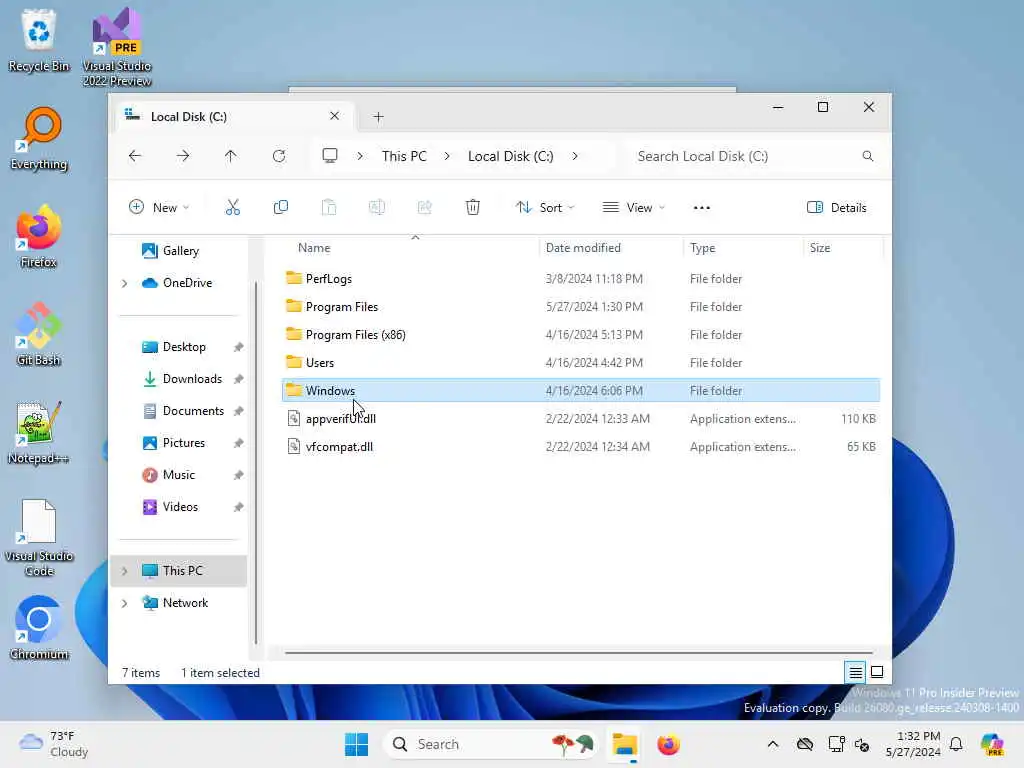The height and width of the screenshot is (768, 1024).
Task: Select the Visual Studio Code desktop shortcut
Action: [39, 538]
